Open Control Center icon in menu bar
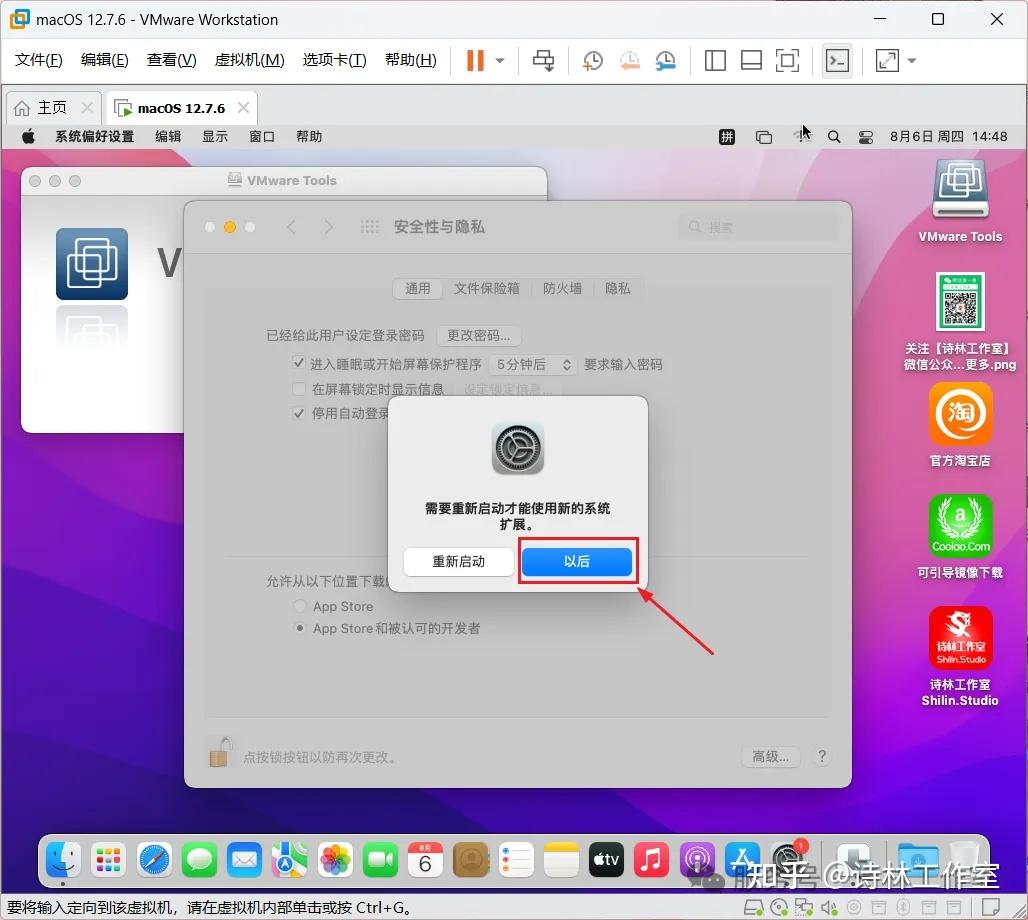Screen dimensions: 1028x920 (x=866, y=137)
